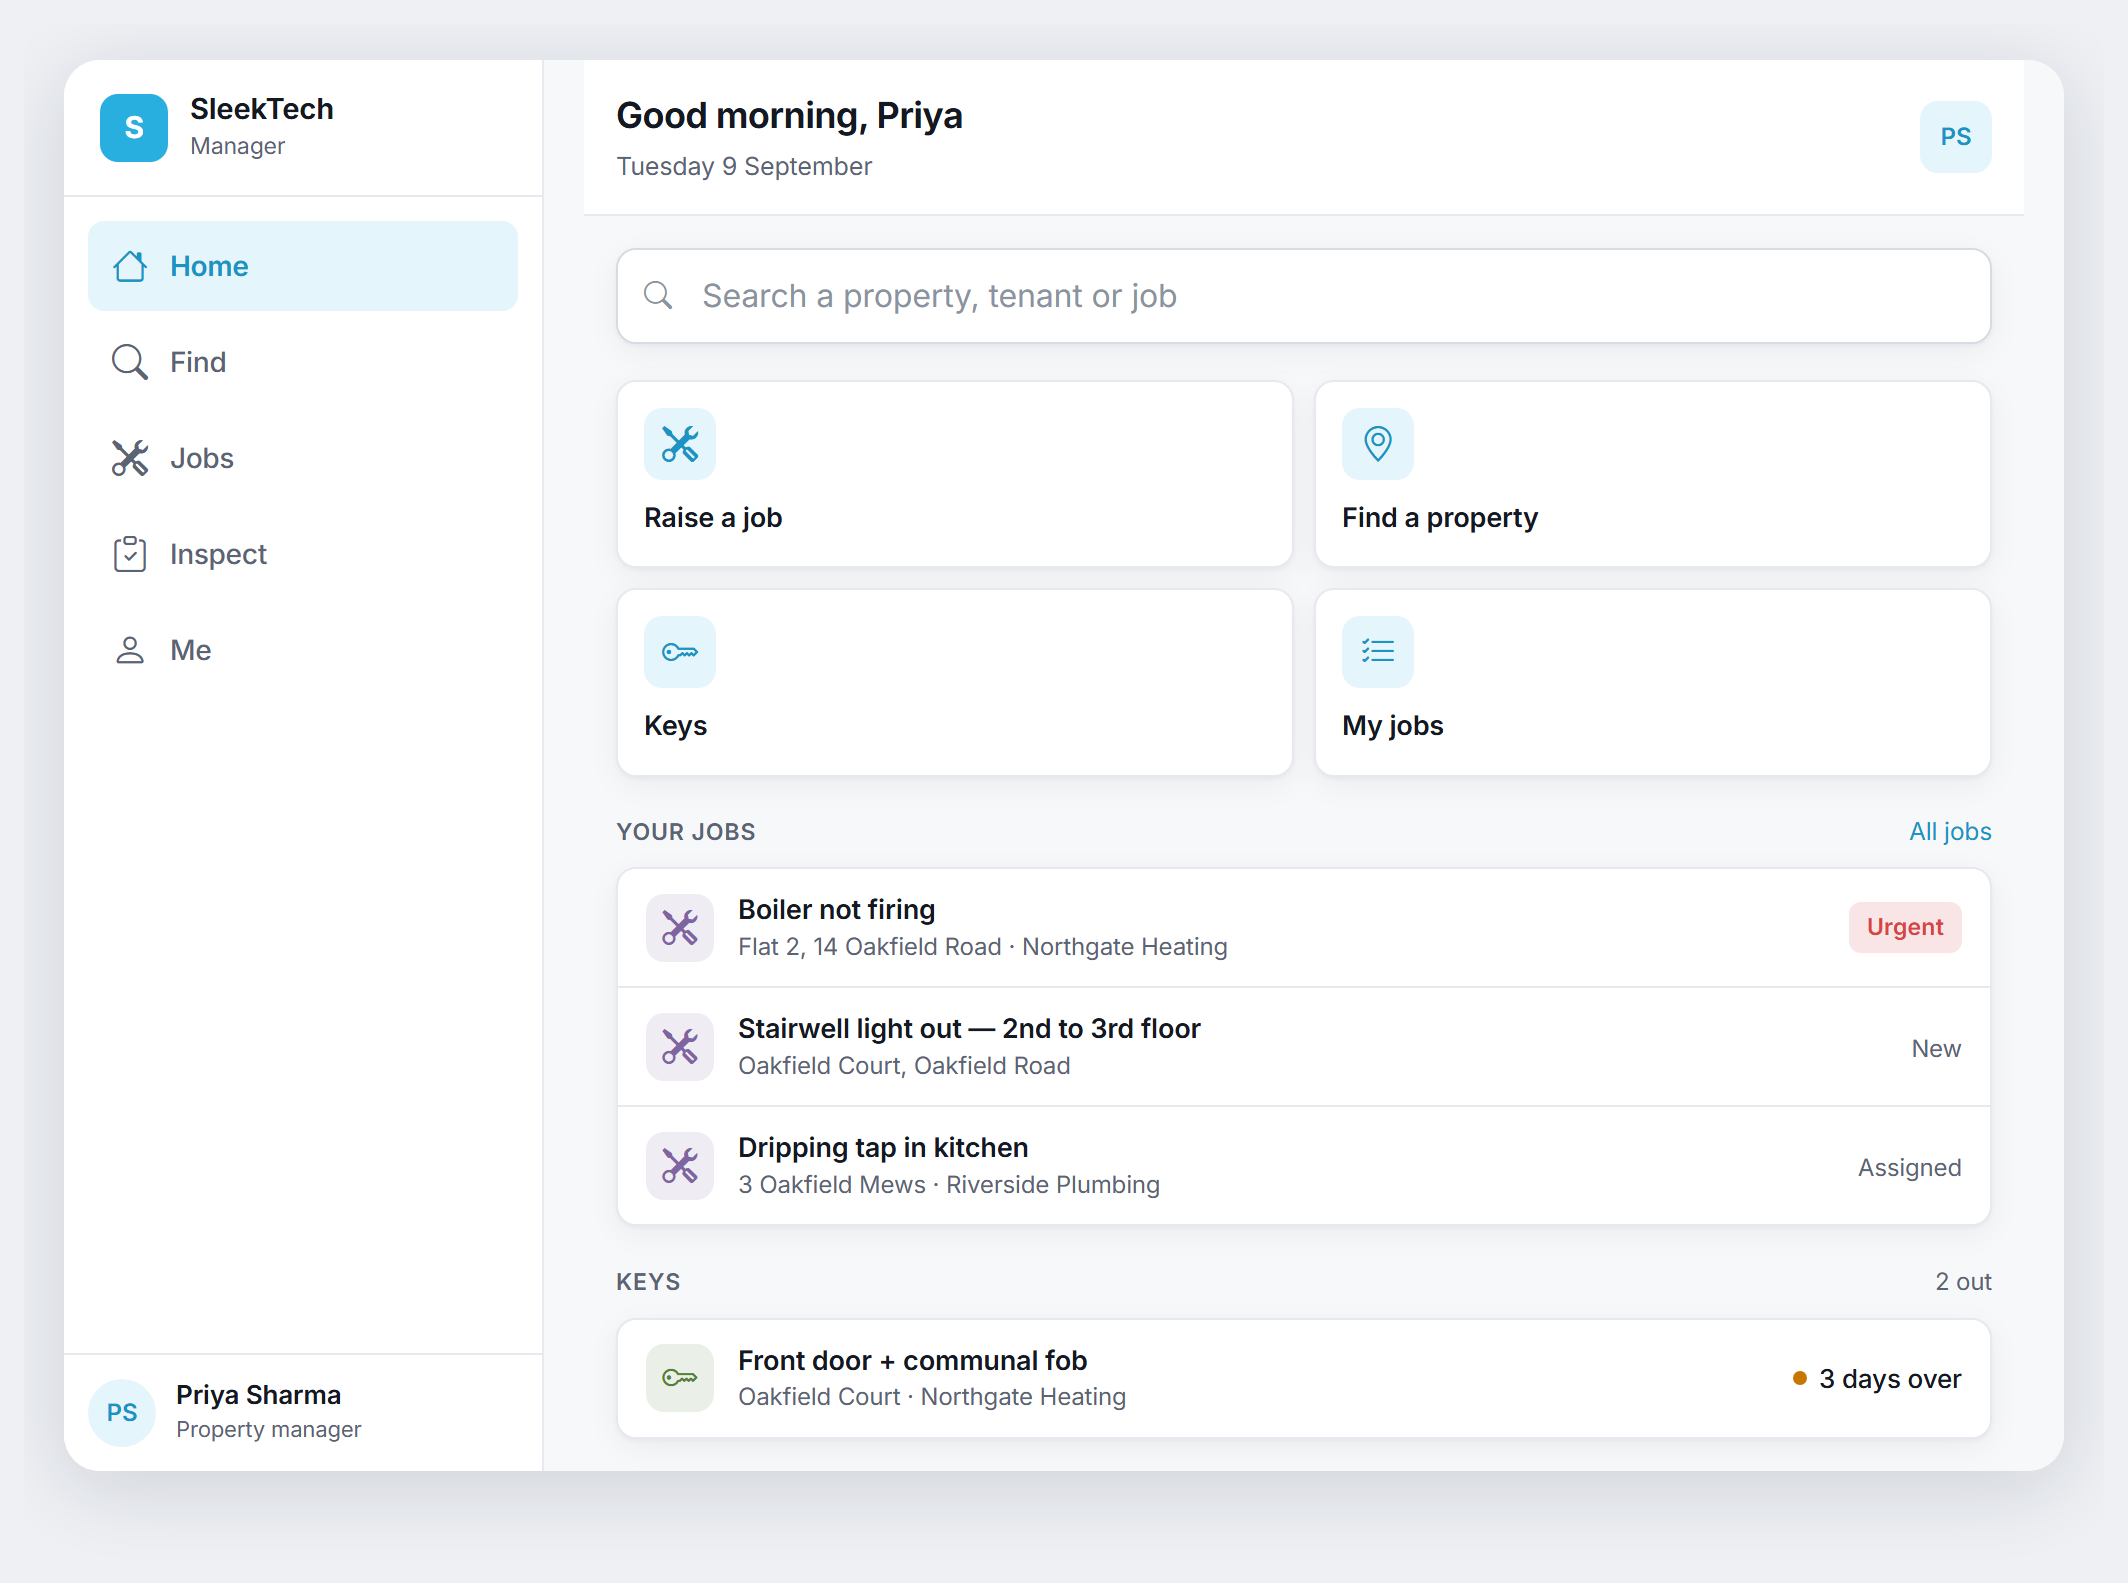
Task: Open the Front door + communal fob entry
Action: (1304, 1378)
